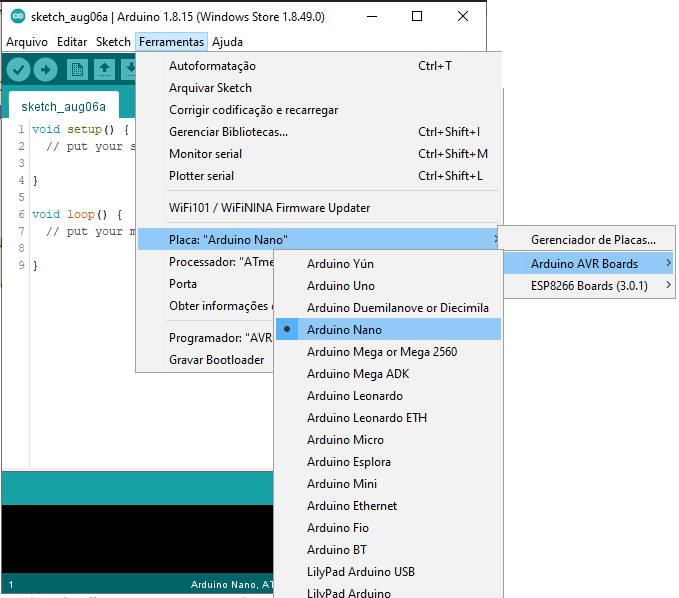The image size is (679, 598).
Task: Select the Arduino Ethernet board
Action: (x=388, y=506)
